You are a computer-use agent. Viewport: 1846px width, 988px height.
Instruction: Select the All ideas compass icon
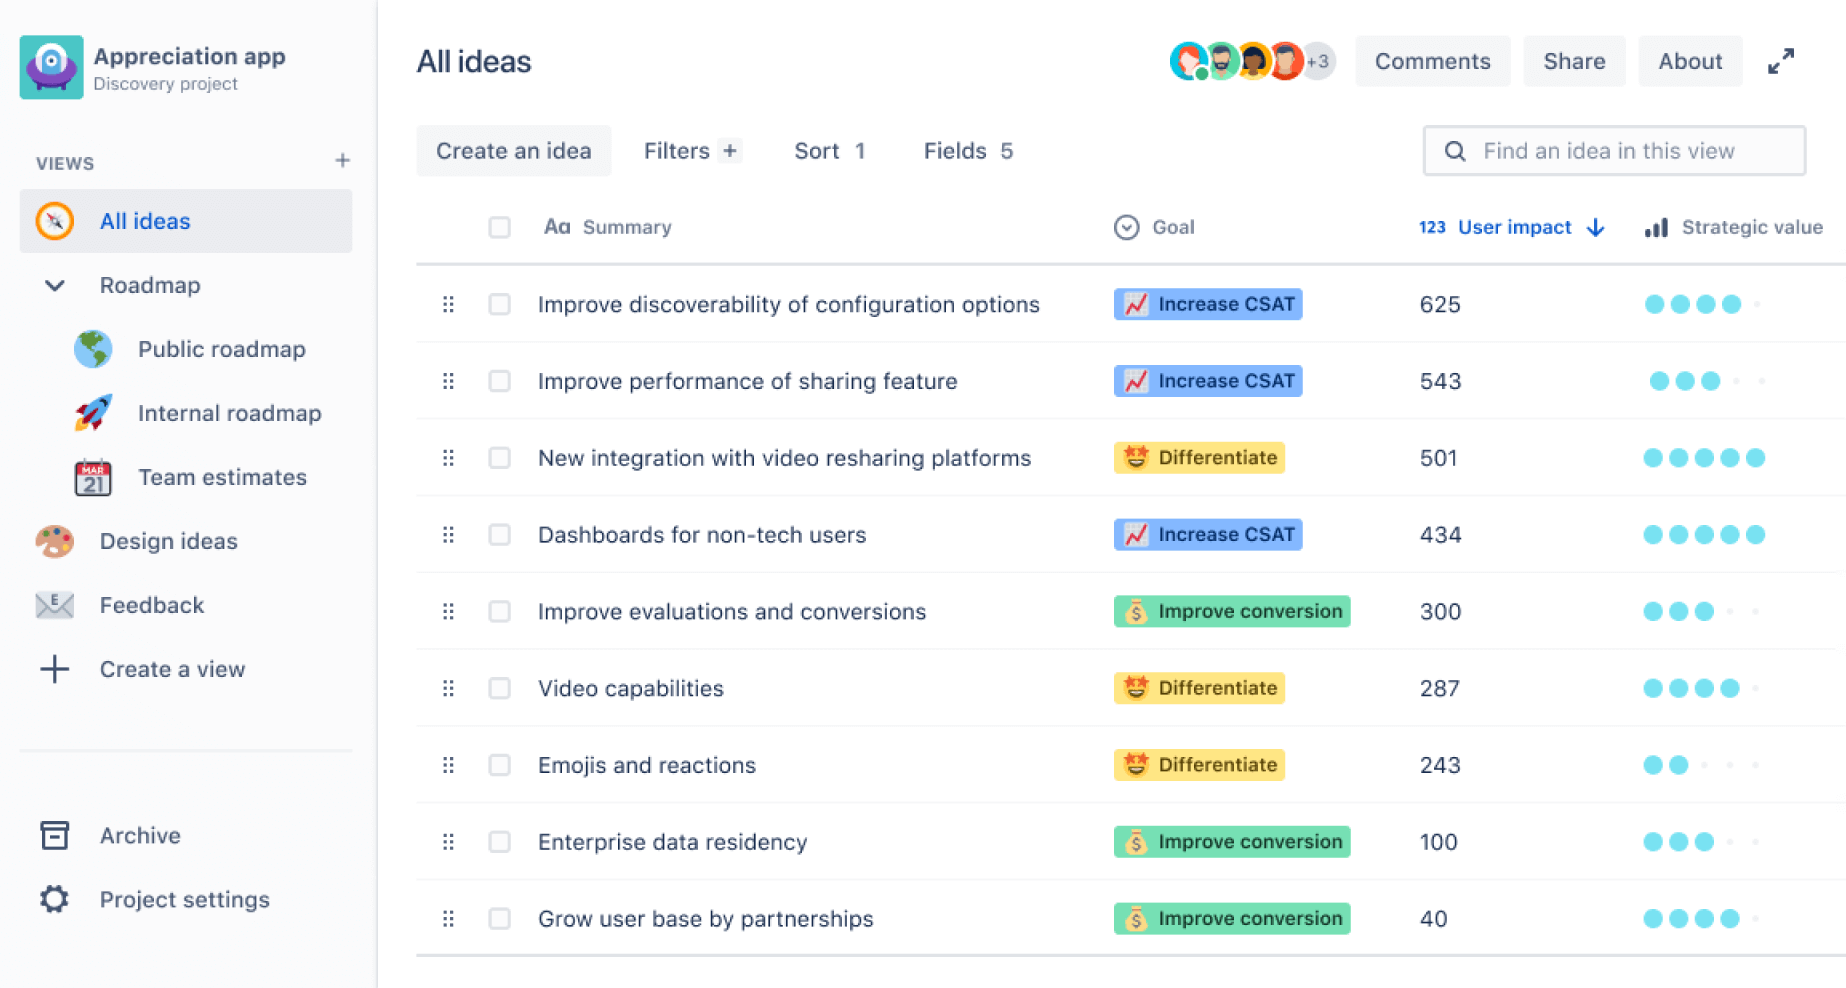[x=55, y=221]
